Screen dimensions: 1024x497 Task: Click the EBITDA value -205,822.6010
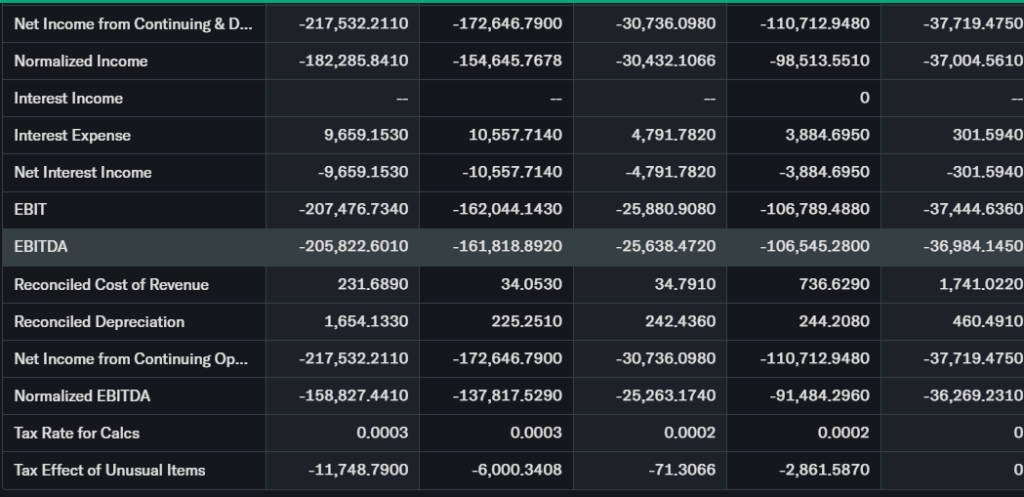click(354, 247)
